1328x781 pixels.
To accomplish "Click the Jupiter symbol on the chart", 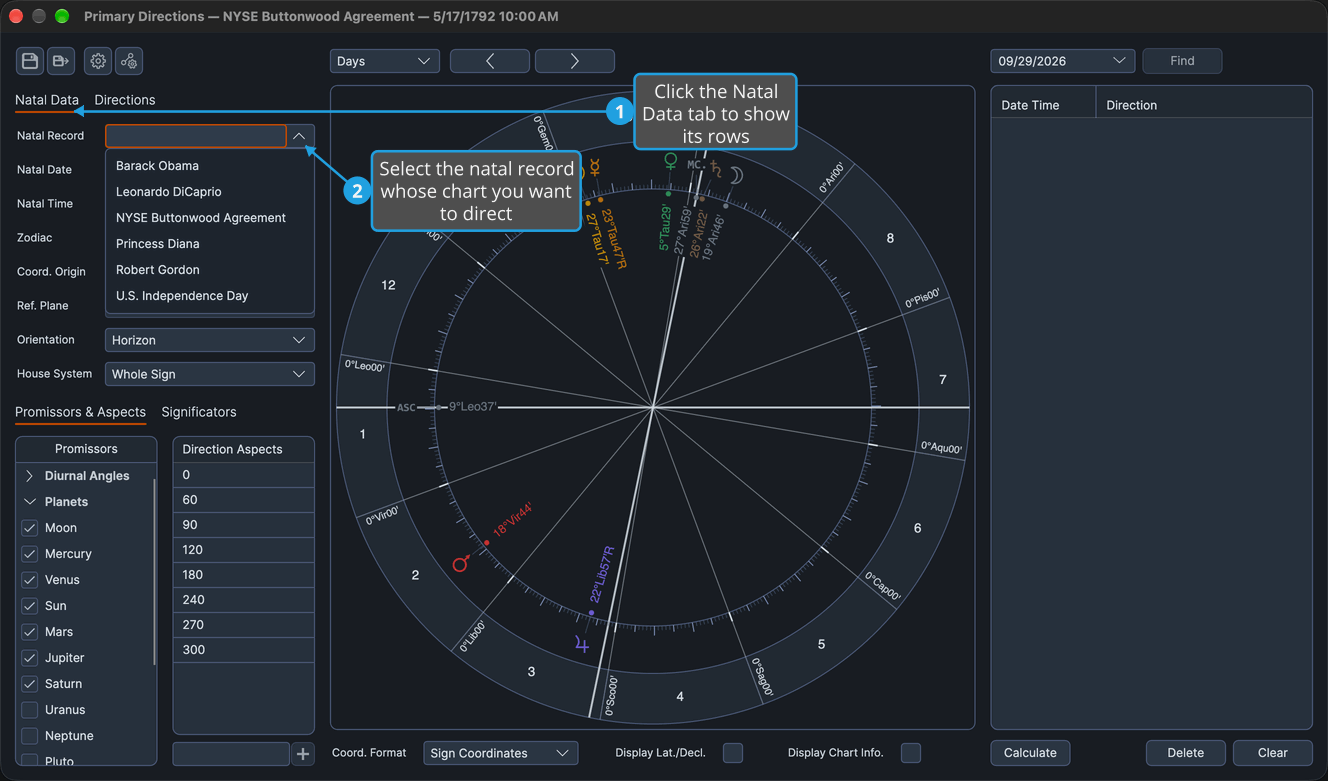I will pyautogui.click(x=582, y=645).
